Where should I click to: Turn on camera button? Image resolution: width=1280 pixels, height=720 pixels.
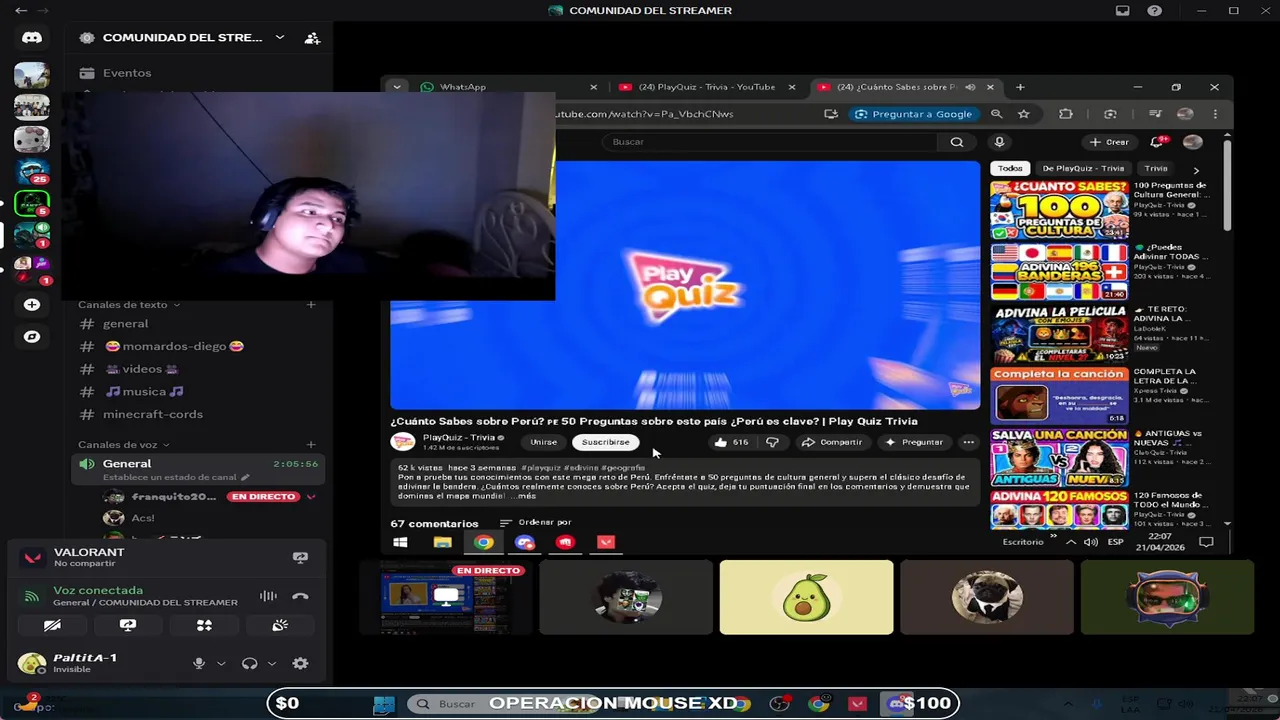pyautogui.click(x=52, y=625)
